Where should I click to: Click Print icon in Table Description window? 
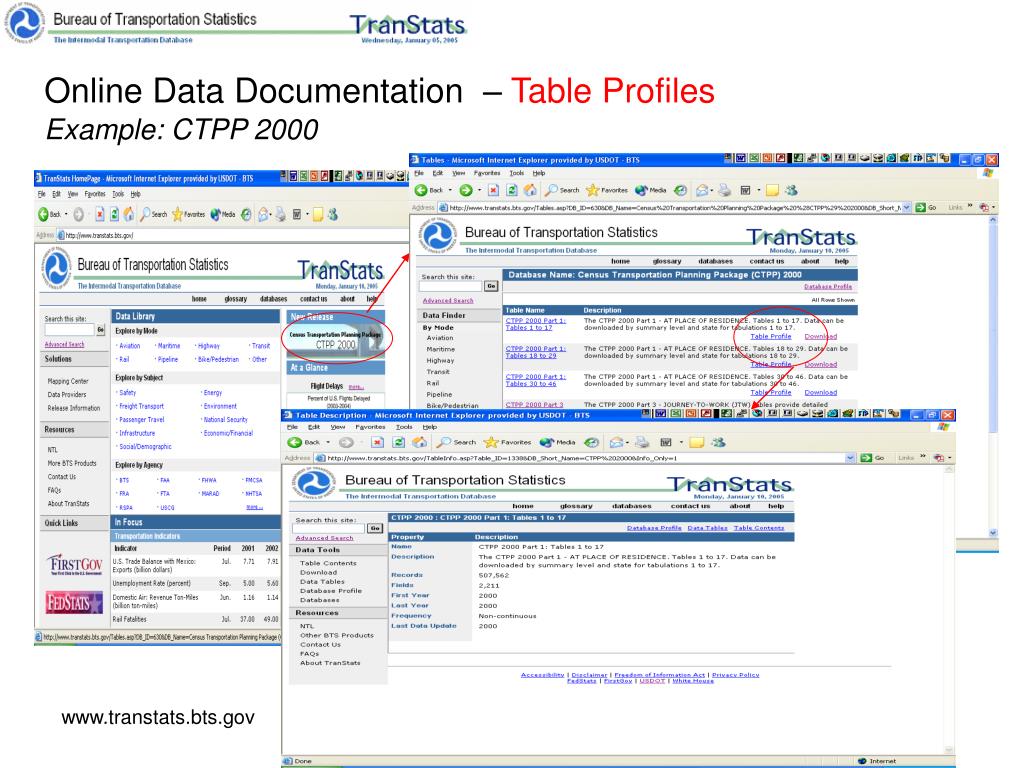[642, 442]
